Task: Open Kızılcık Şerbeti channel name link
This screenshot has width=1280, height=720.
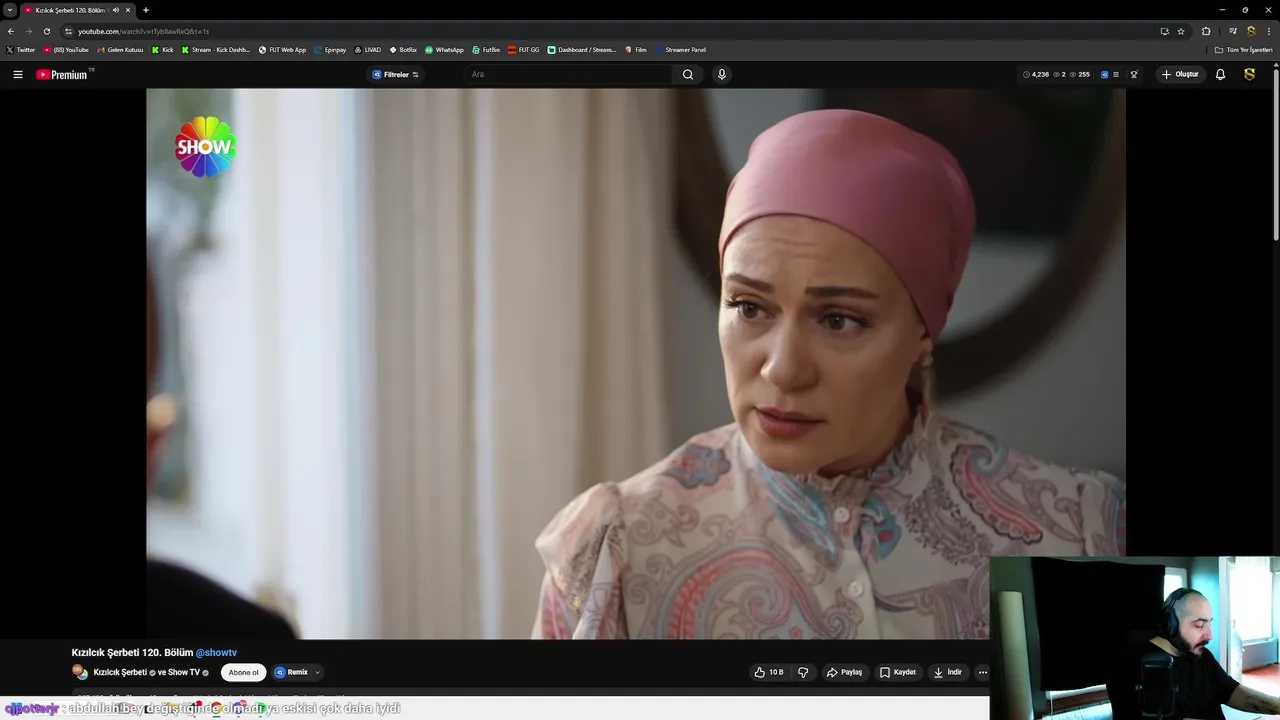Action: (120, 672)
